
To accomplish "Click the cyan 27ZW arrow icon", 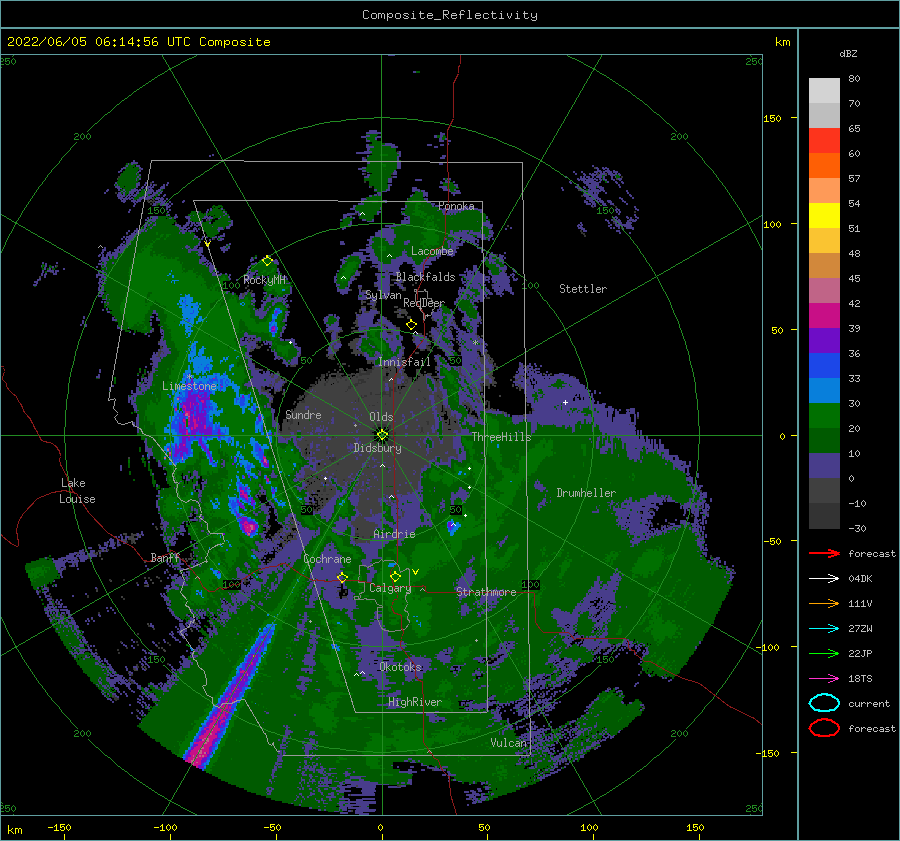I will [x=824, y=628].
